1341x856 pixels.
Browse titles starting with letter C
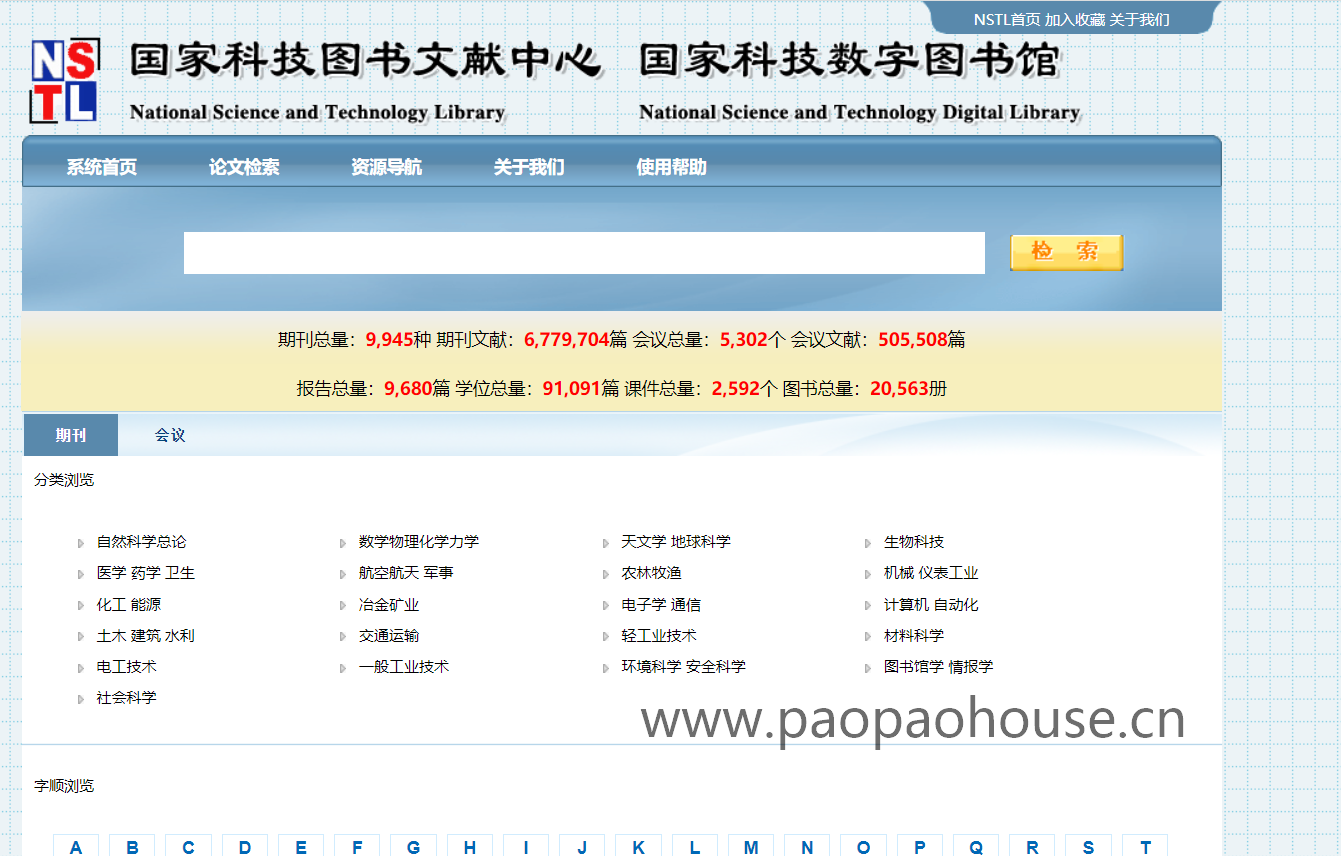pos(188,847)
